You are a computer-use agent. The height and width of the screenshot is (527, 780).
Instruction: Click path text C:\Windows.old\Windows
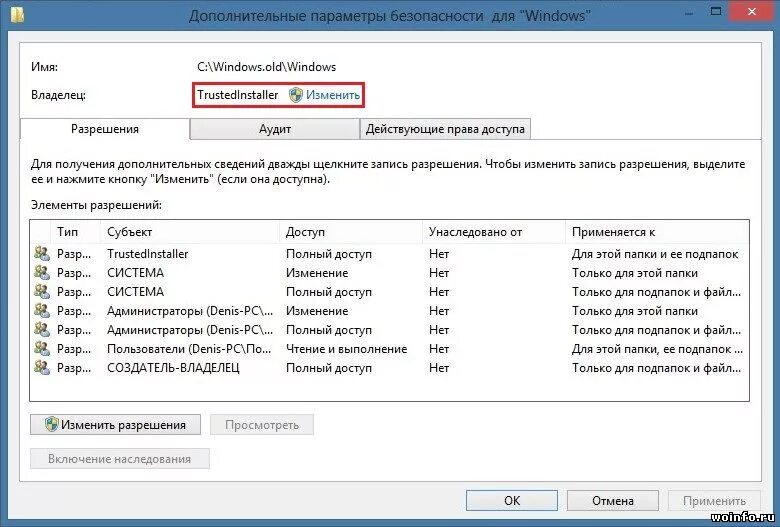point(267,67)
